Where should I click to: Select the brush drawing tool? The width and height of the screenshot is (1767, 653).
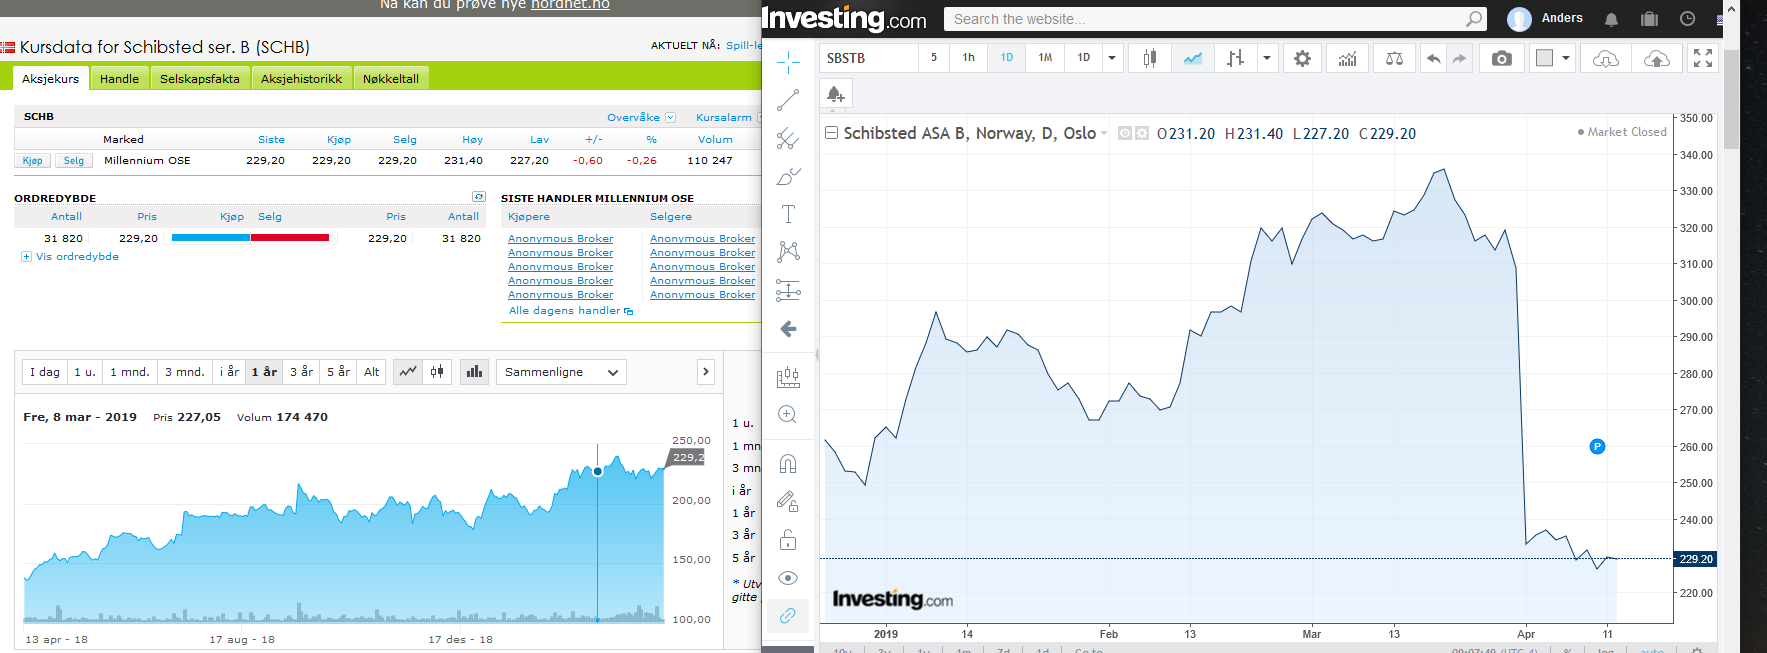pyautogui.click(x=788, y=176)
